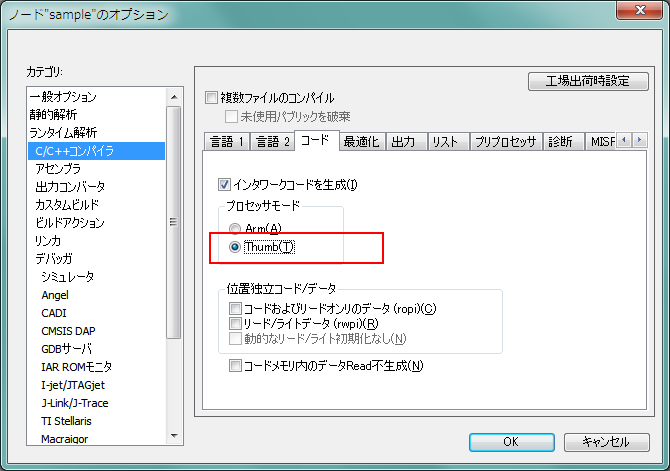Open the 言語 1 tab
Image resolution: width=670 pixels, height=471 pixels.
pos(226,142)
